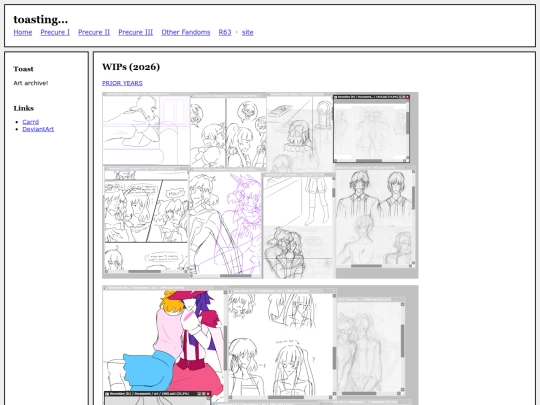Open the Precure II gallery link
Screen dimensions: 540x405
[x=94, y=32]
